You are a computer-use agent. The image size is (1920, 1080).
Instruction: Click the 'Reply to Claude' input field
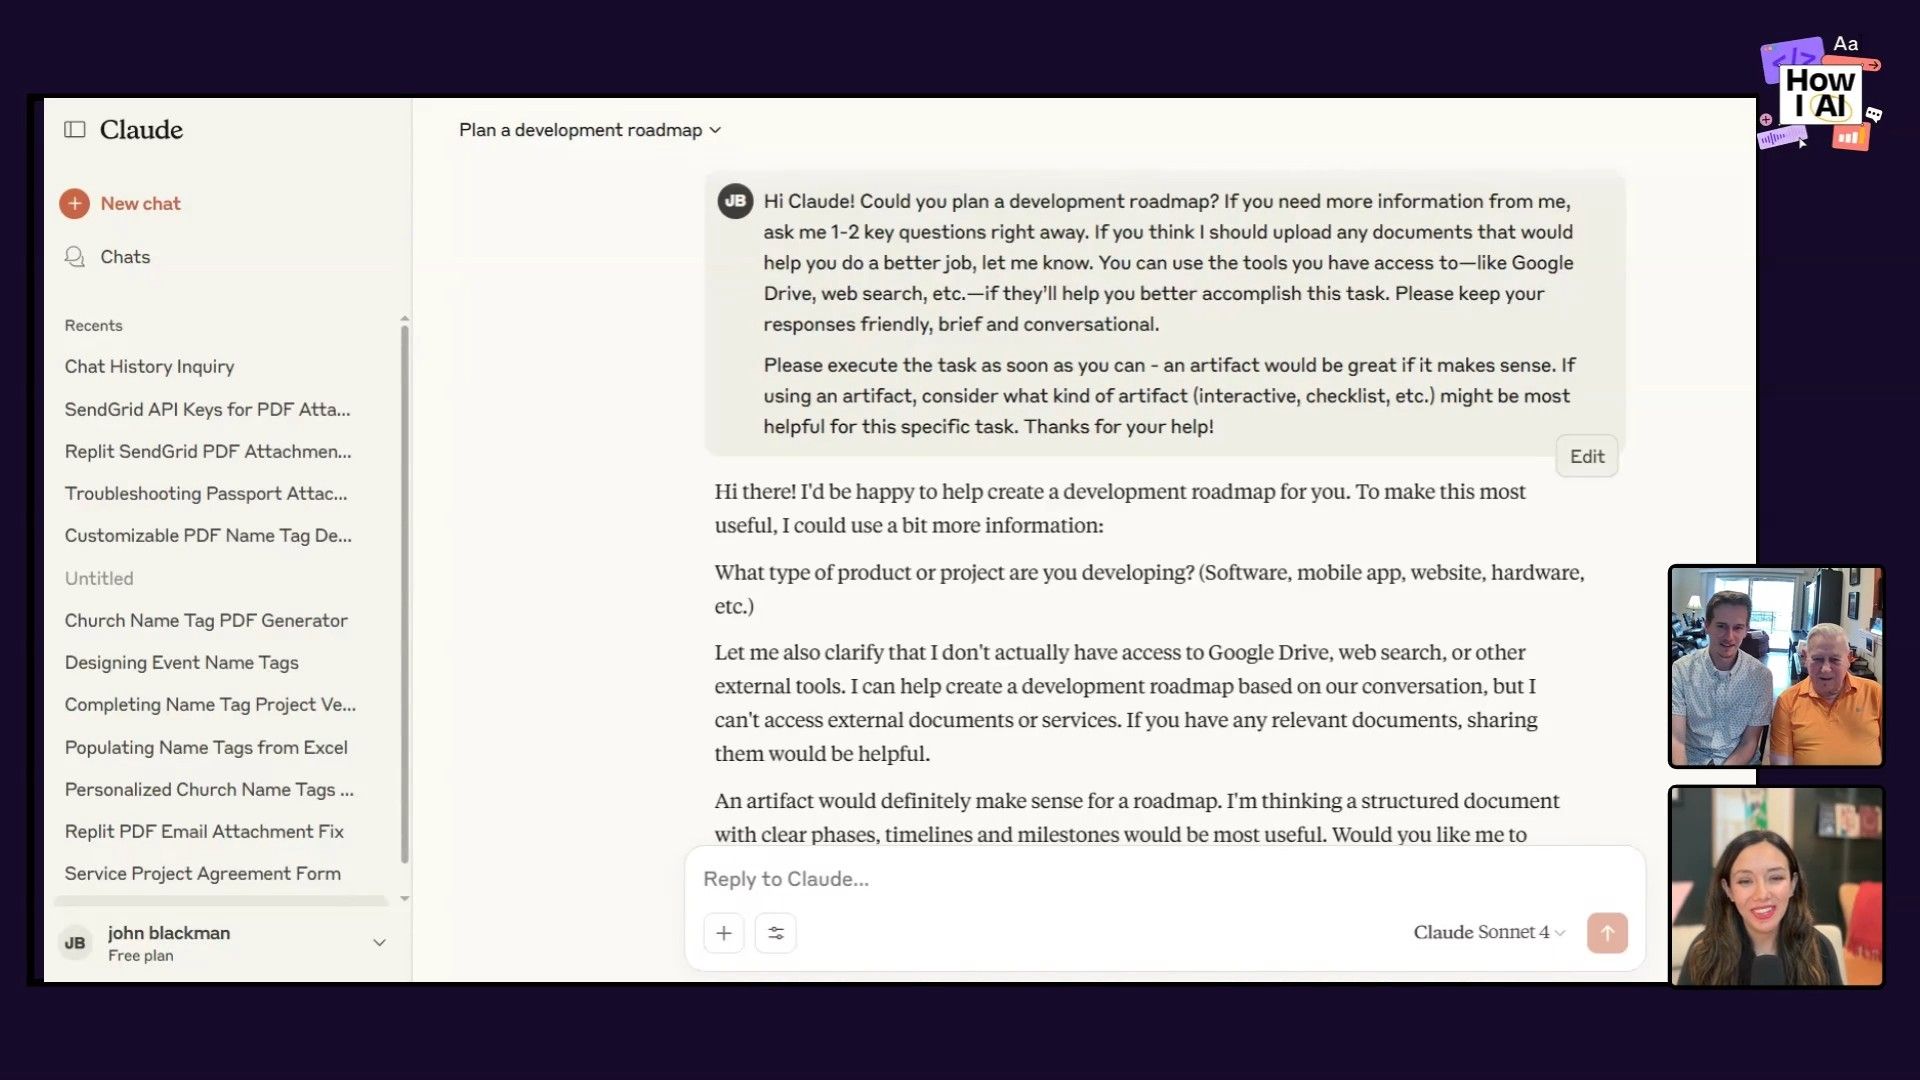(900, 878)
